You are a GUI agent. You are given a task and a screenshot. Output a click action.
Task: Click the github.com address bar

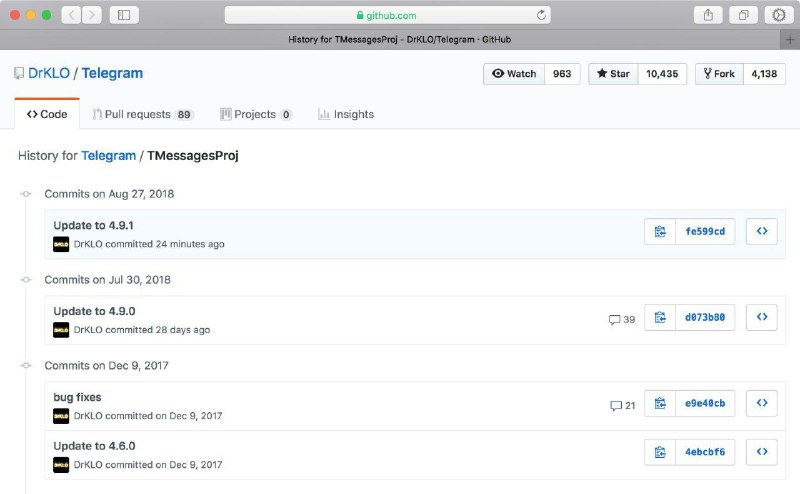tap(387, 15)
